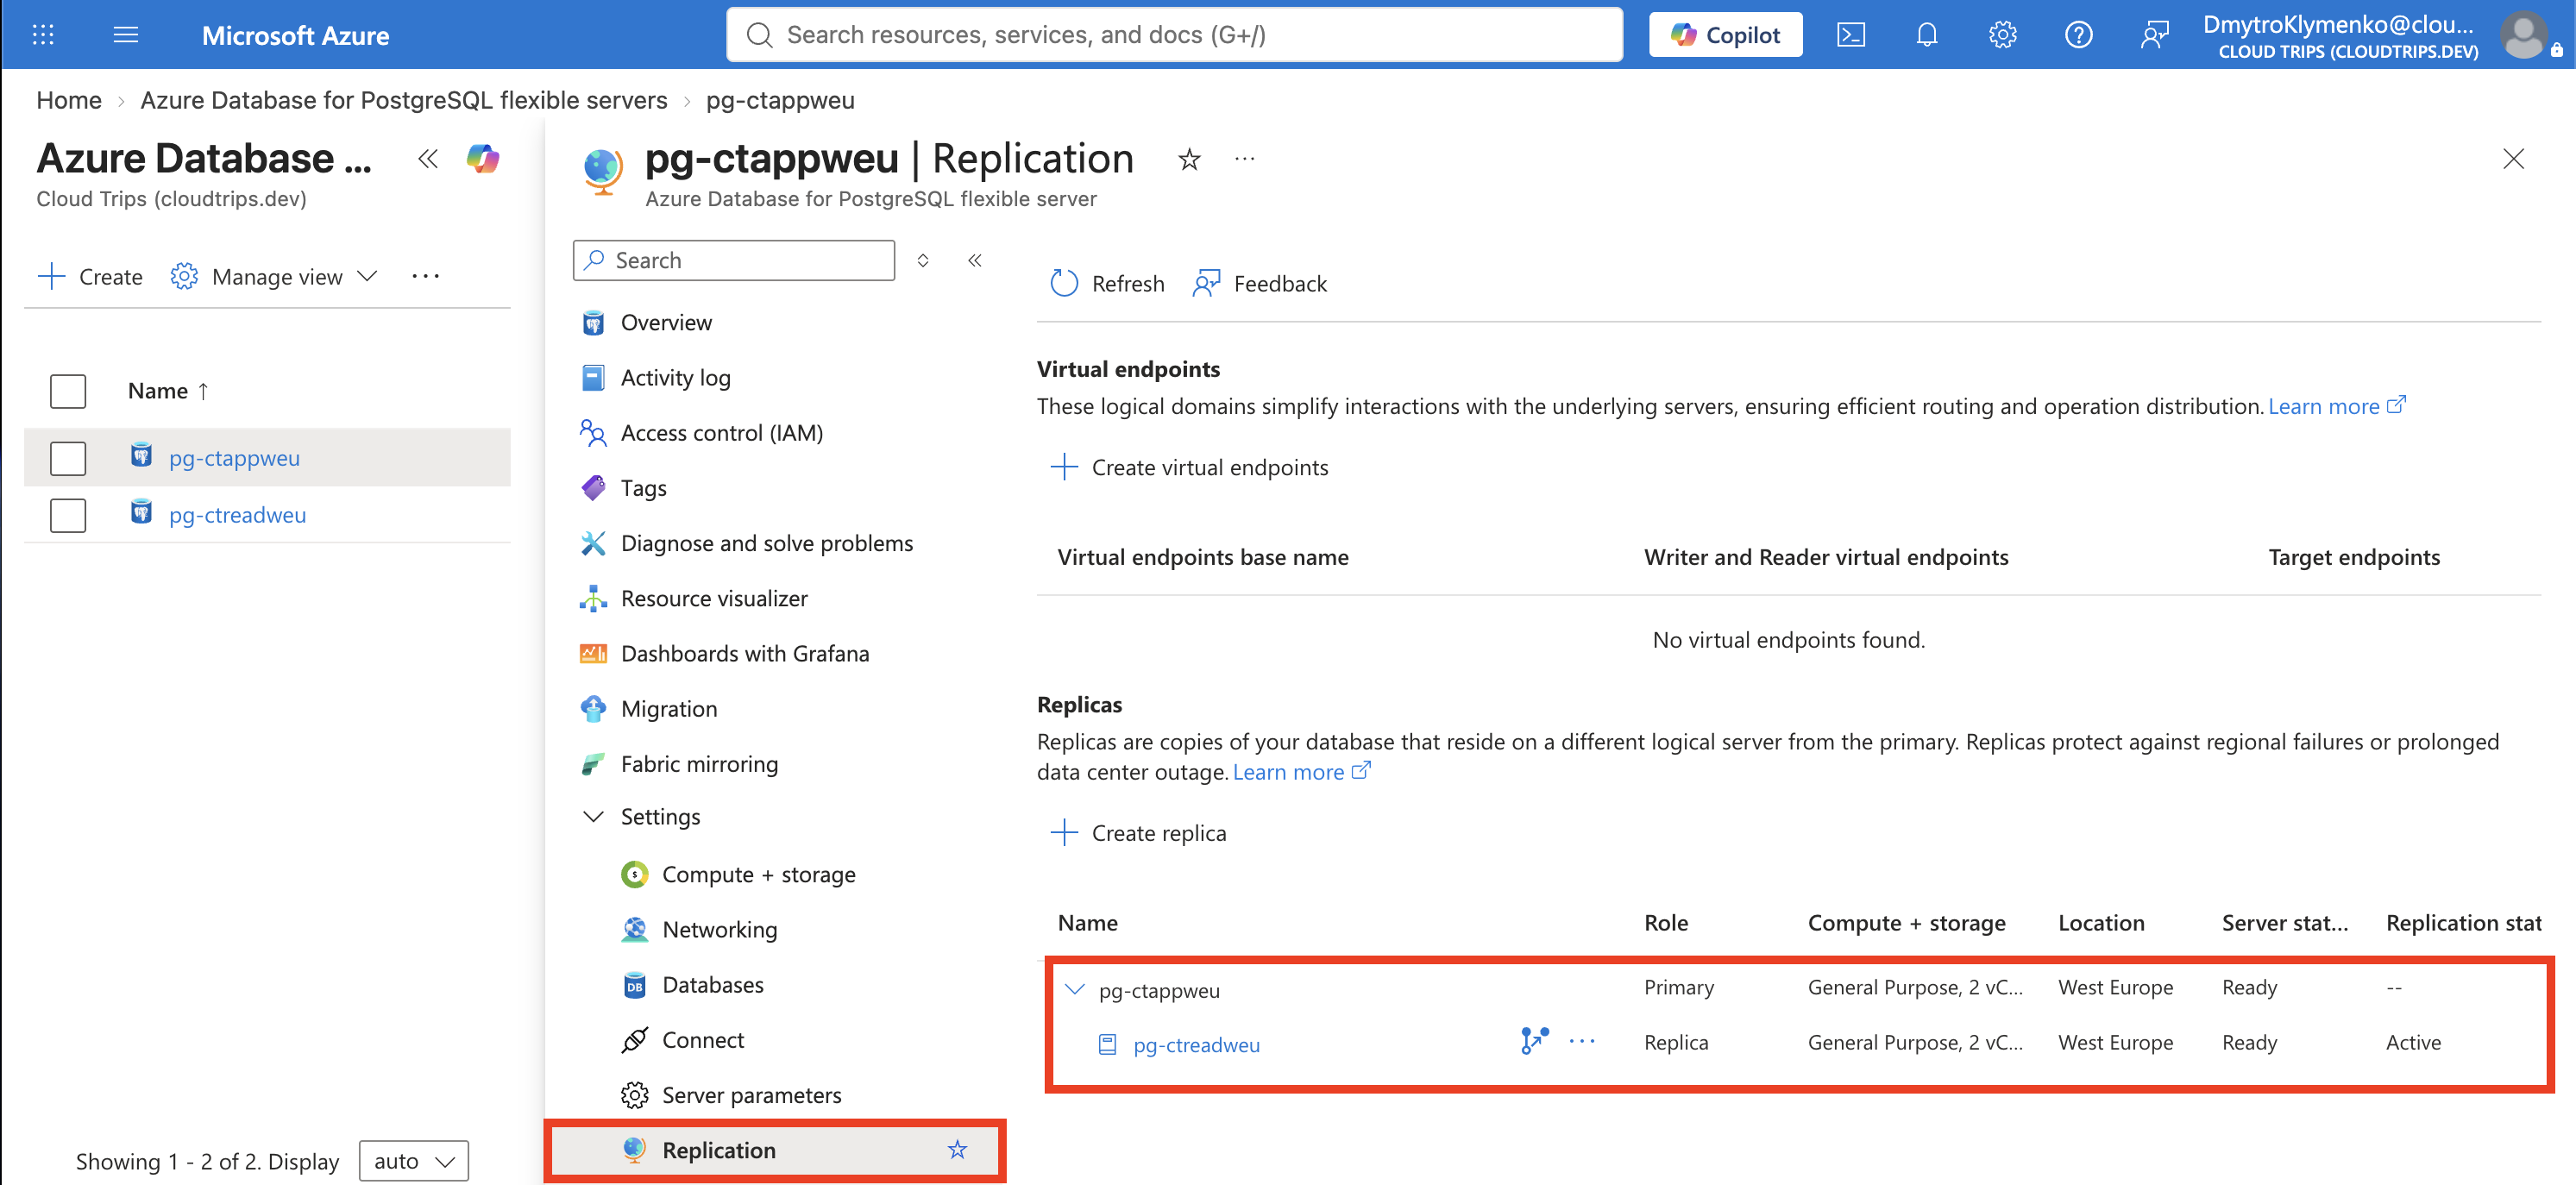Screen dimensions: 2576x1185
Task: Toggle expand/collapse all menu groups
Action: pos(923,260)
